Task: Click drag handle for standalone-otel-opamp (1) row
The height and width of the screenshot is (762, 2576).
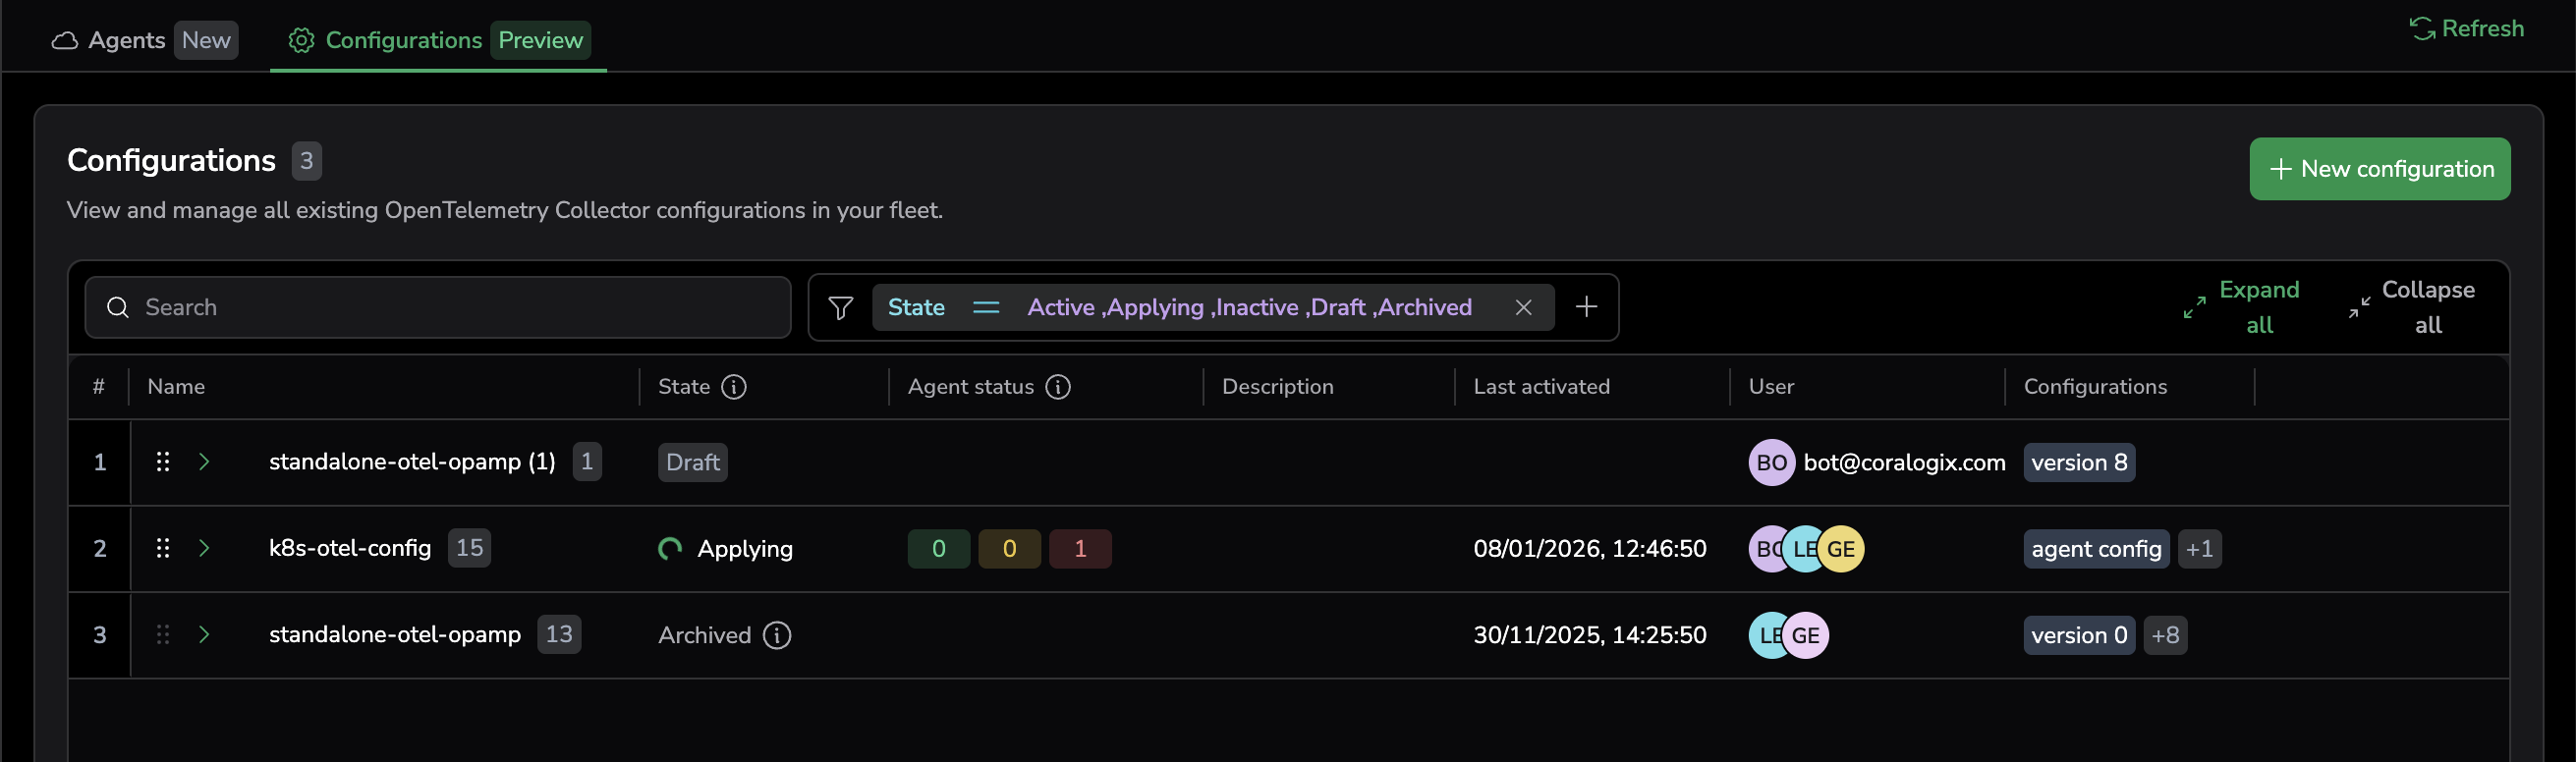Action: pos(163,462)
